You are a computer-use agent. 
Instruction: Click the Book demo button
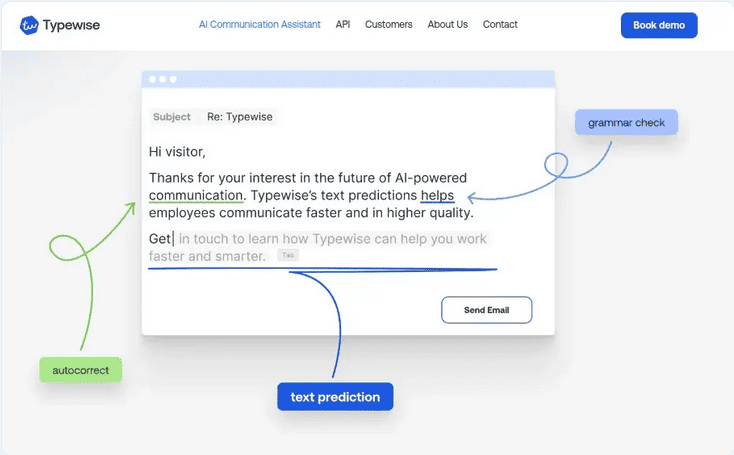click(x=659, y=25)
